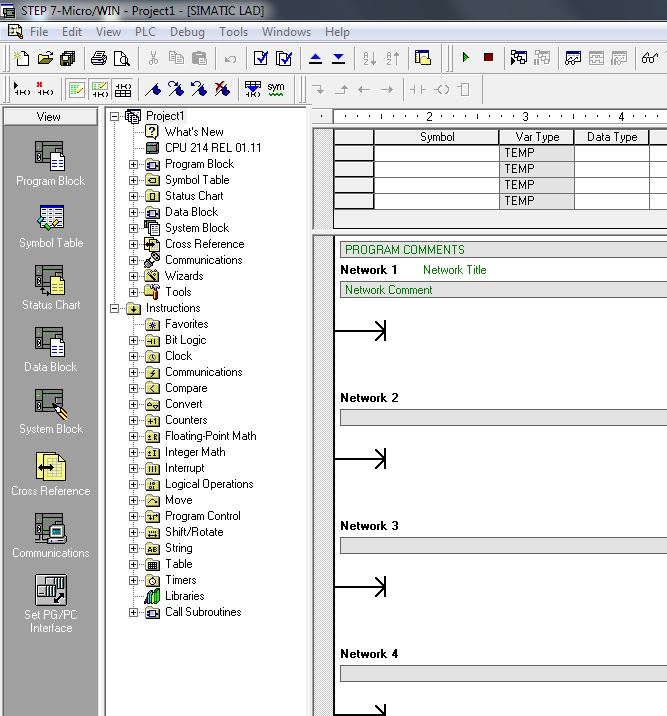Viewport: 667px width, 716px height.
Task: Select the Network 2 label
Action: click(369, 398)
